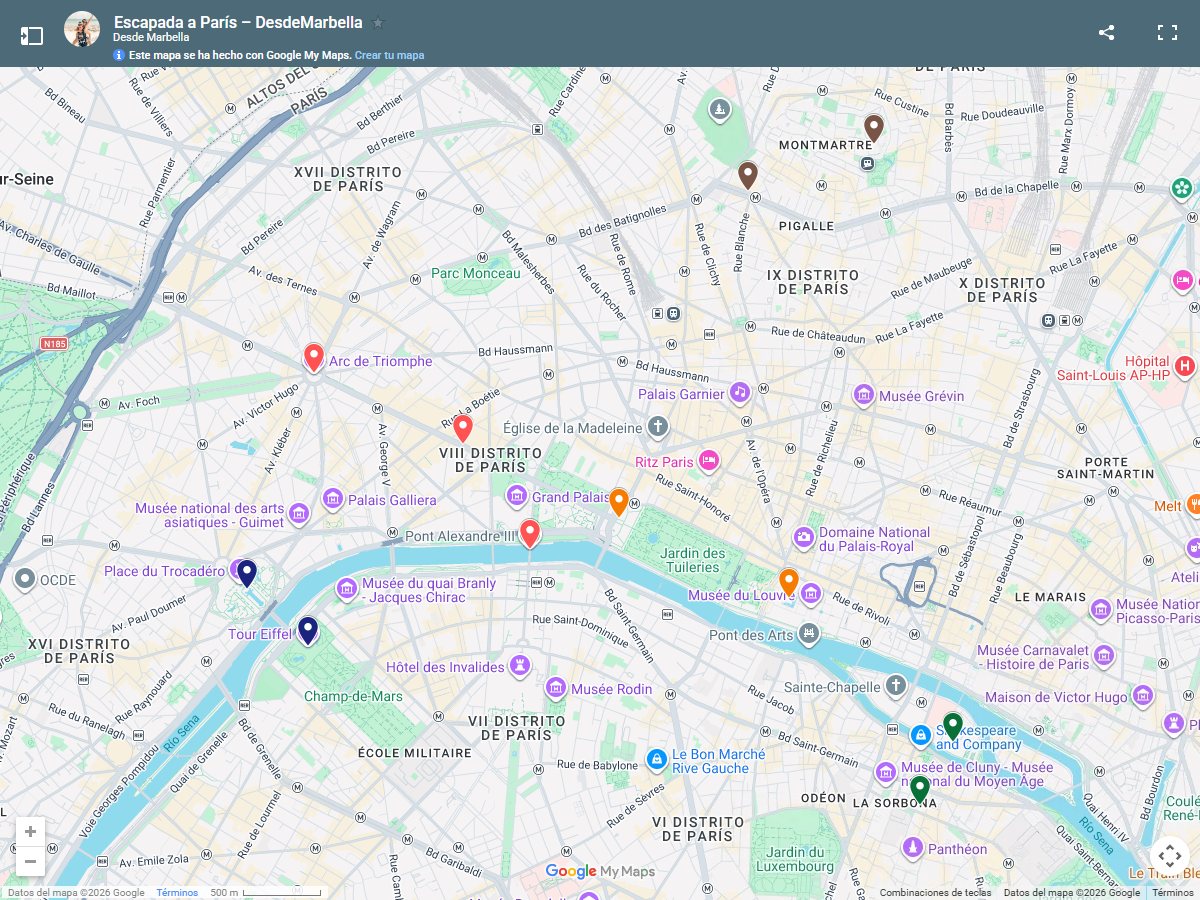The image size is (1200, 900).
Task: Select the navy pin at Place du Trocadéro
Action: coord(247,572)
